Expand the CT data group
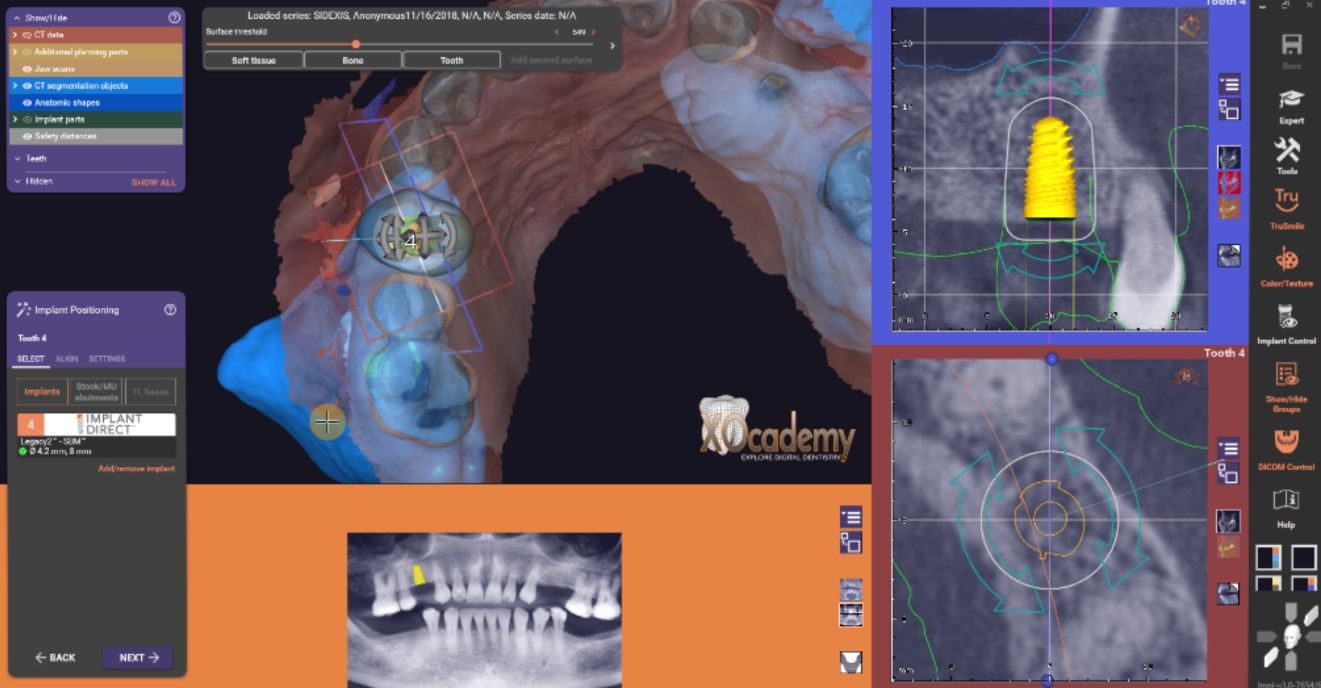Screen dimensions: 1321x688 16,35
